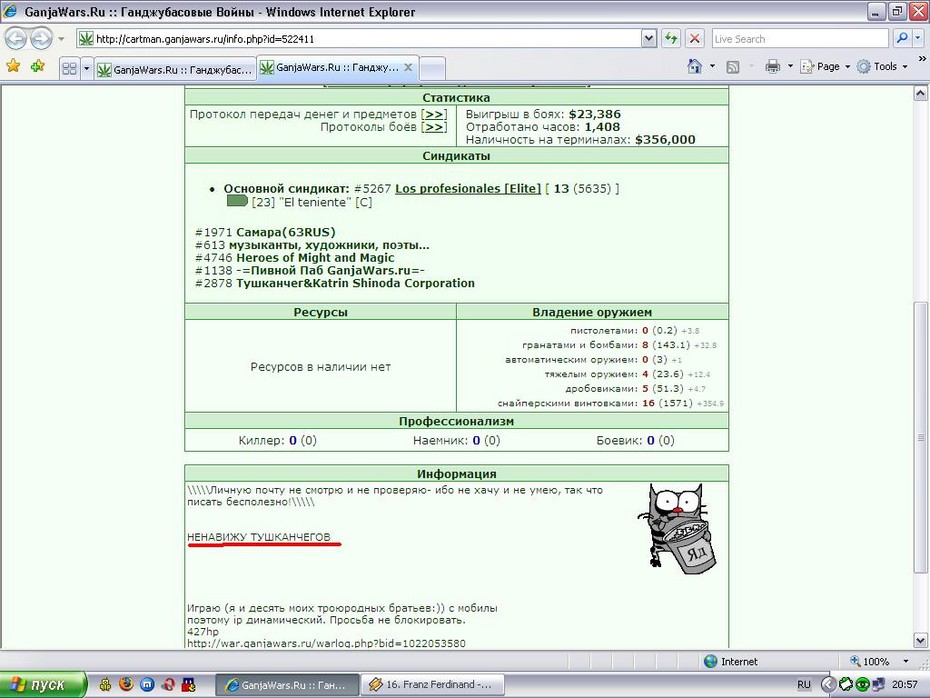Click Franz Ferdinand player taskbar button
This screenshot has width=930, height=698.
(433, 685)
